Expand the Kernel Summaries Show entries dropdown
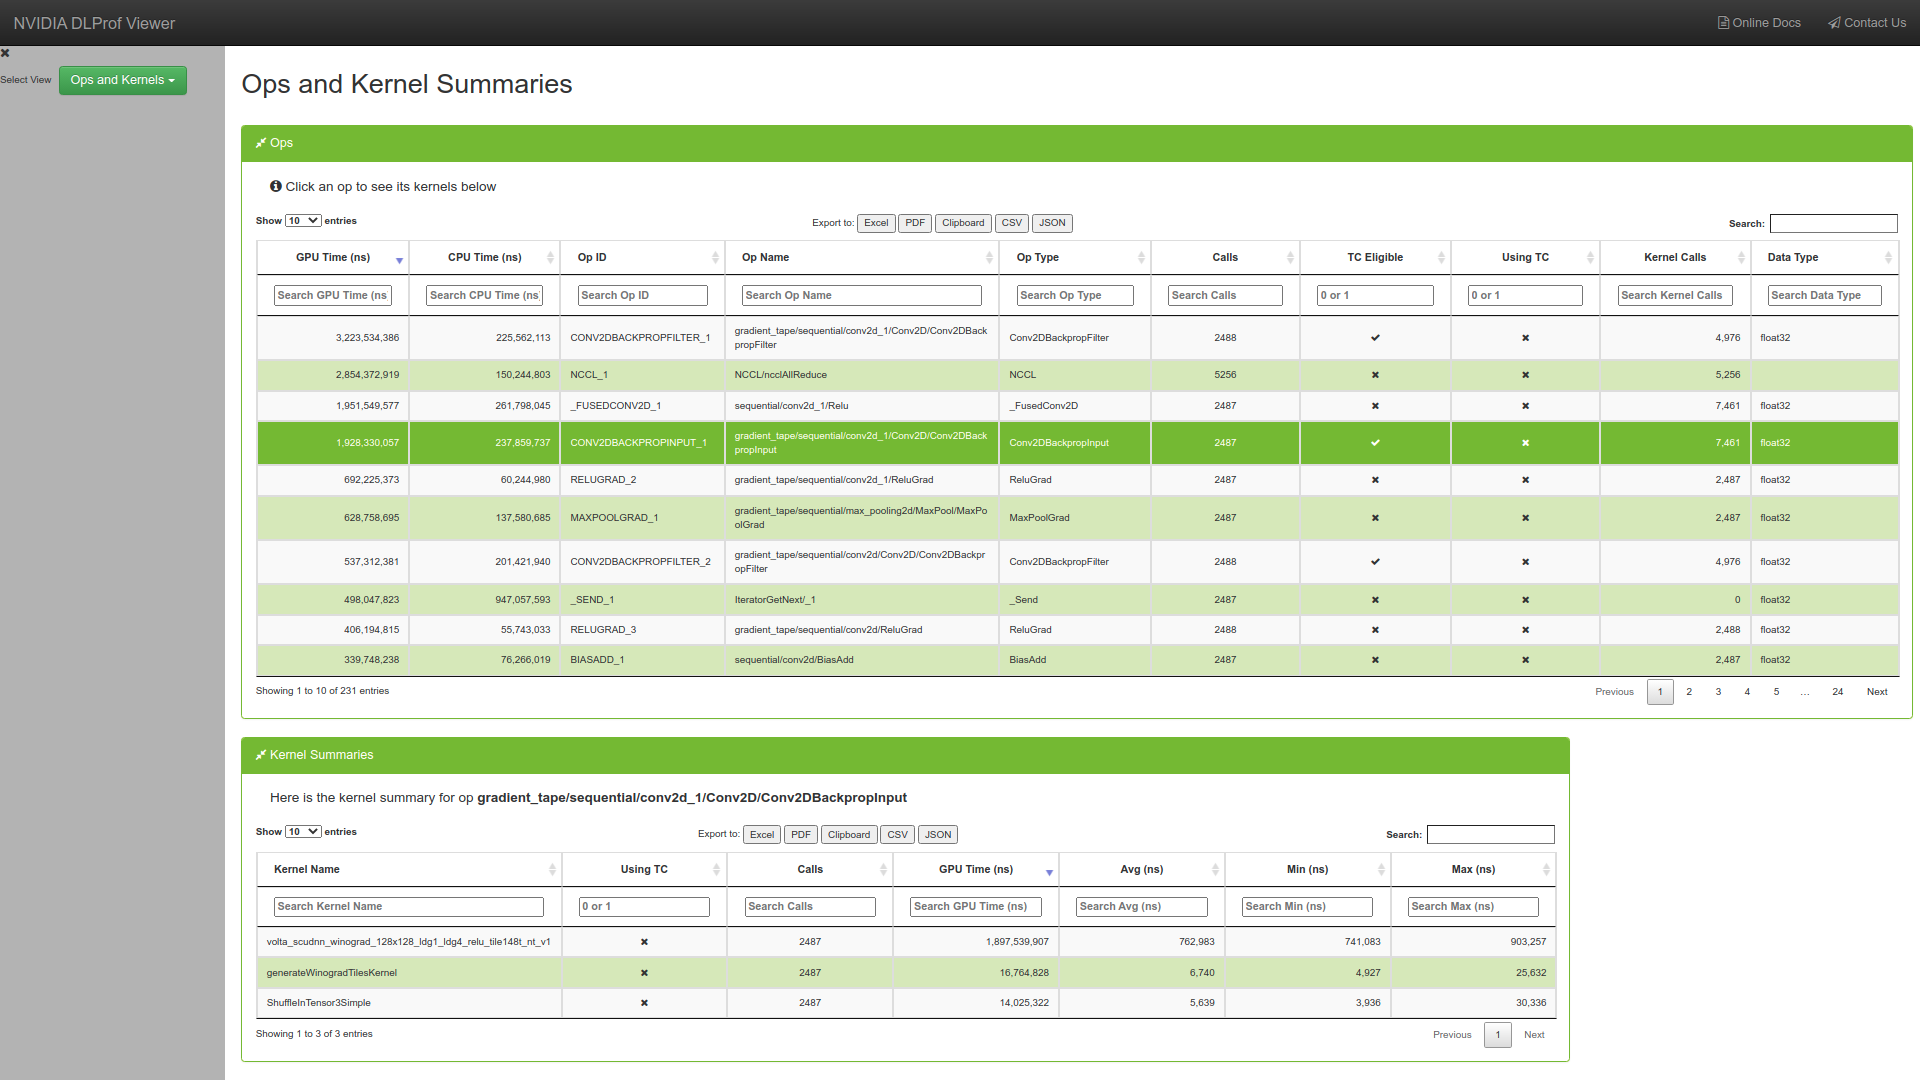Image resolution: width=1920 pixels, height=1080 pixels. click(x=303, y=832)
